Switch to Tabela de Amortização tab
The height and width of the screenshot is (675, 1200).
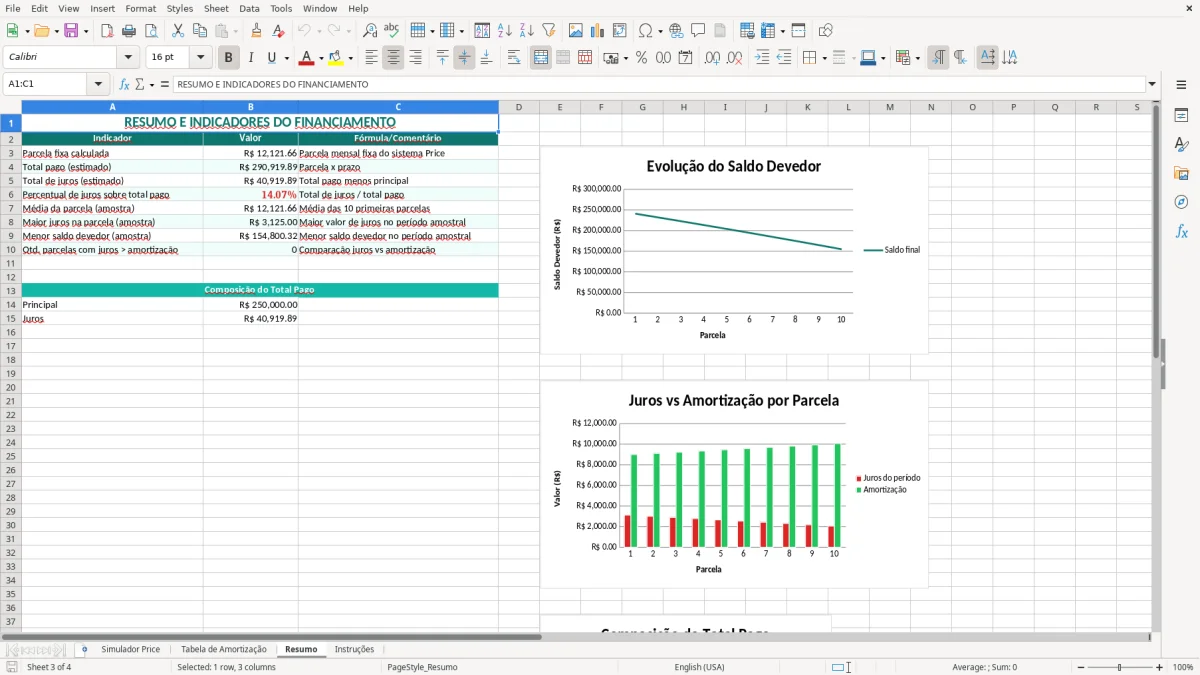point(224,649)
